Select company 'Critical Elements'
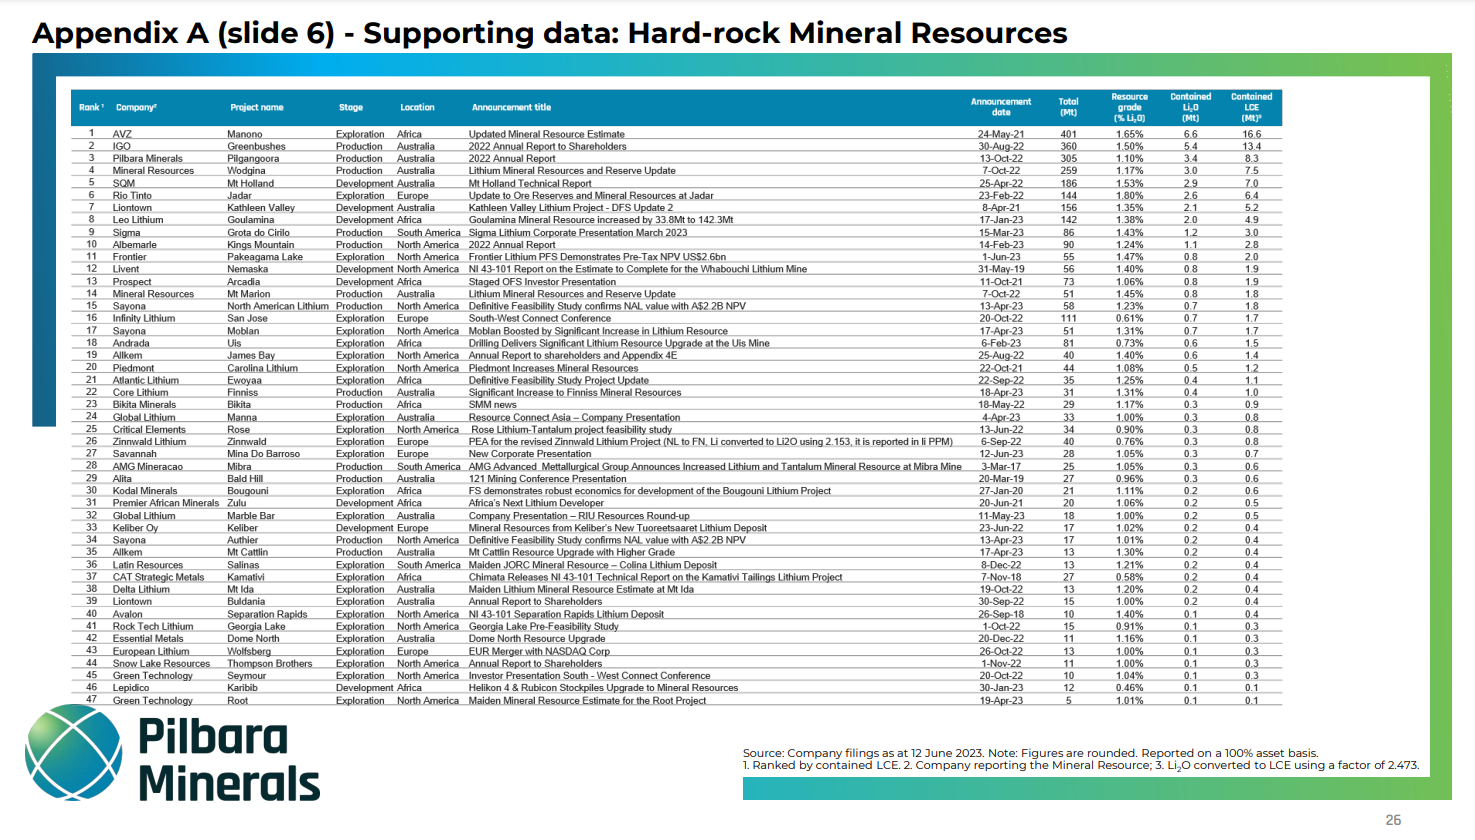Image resolution: width=1475 pixels, height=840 pixels. pyautogui.click(x=149, y=430)
